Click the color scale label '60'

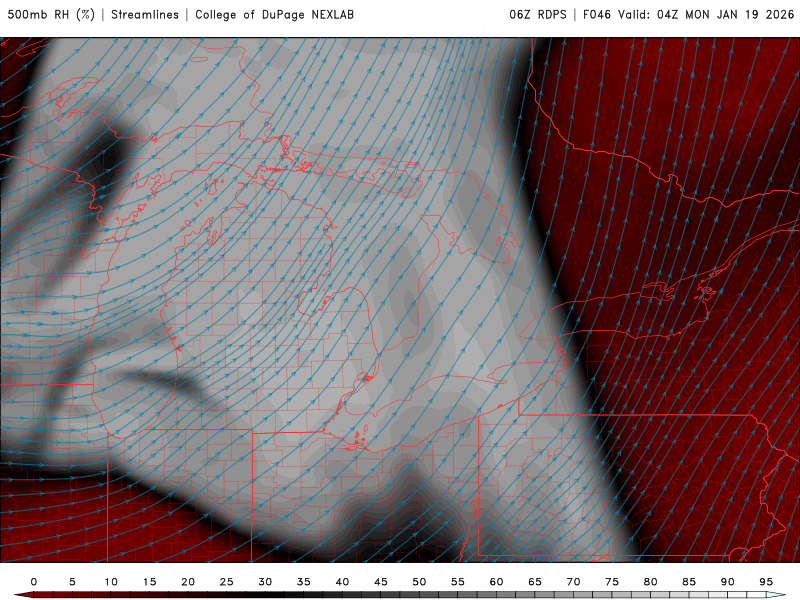[496, 582]
